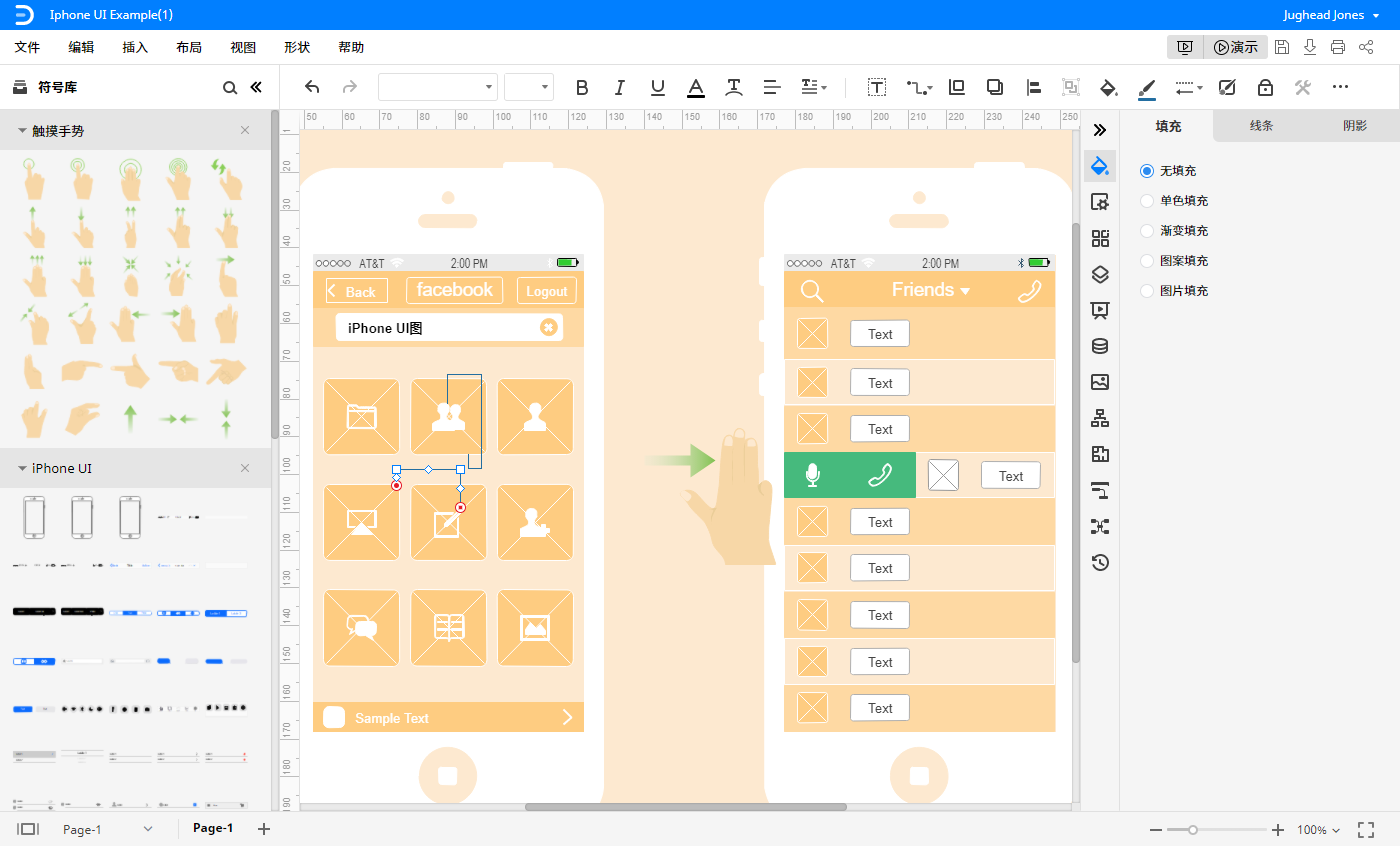Click the line color pen icon
The image size is (1400, 846).
[1147, 88]
